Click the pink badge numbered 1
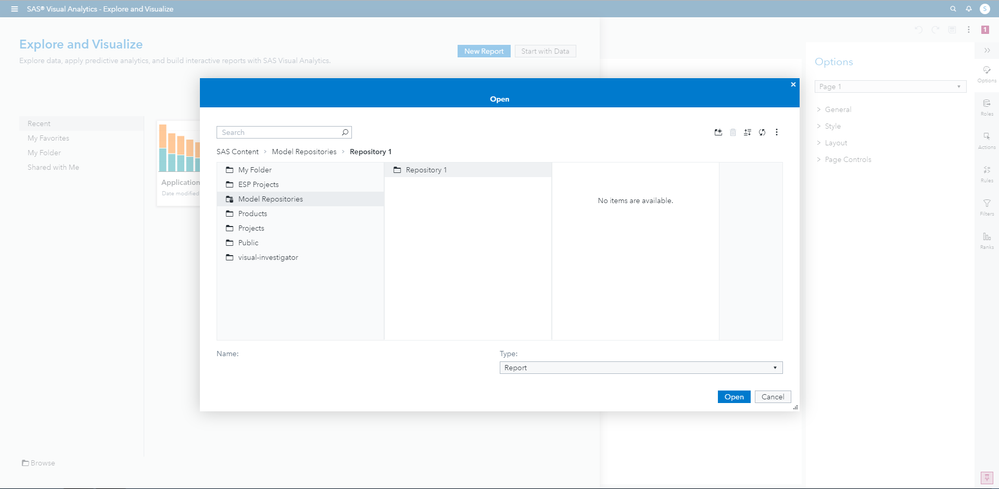This screenshot has height=489, width=999. point(985,29)
